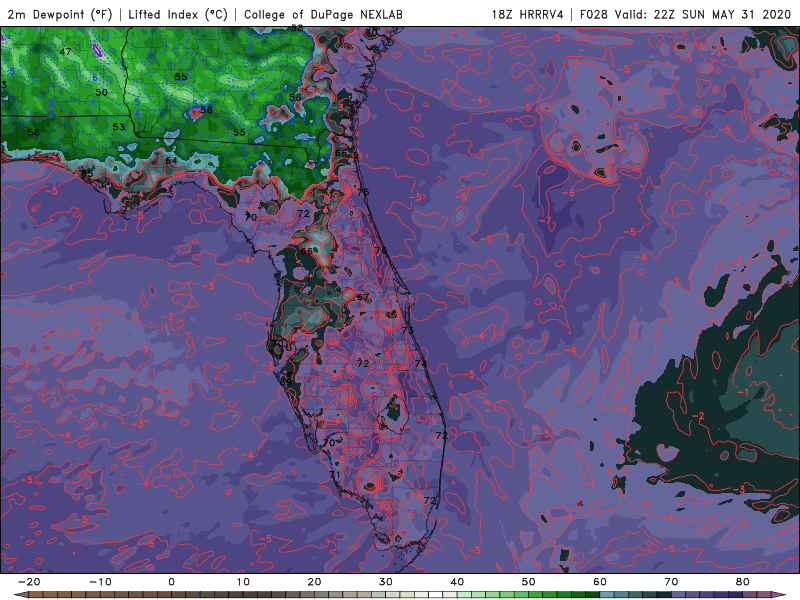The width and height of the screenshot is (800, 600).
Task: Click the "64" dewpoint value in the panhandle
Action: click(171, 160)
